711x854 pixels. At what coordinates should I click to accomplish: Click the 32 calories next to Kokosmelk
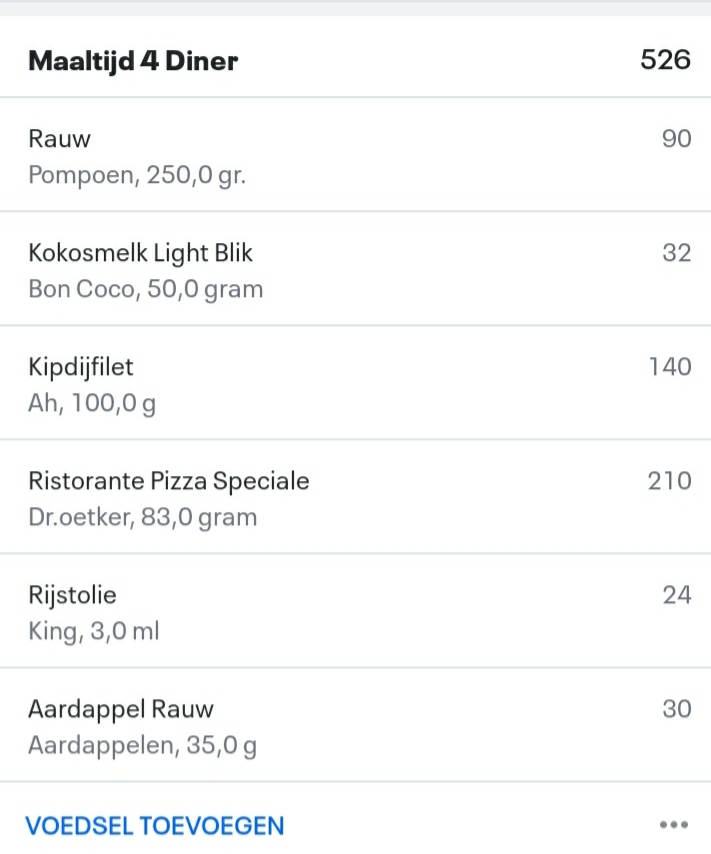point(676,252)
